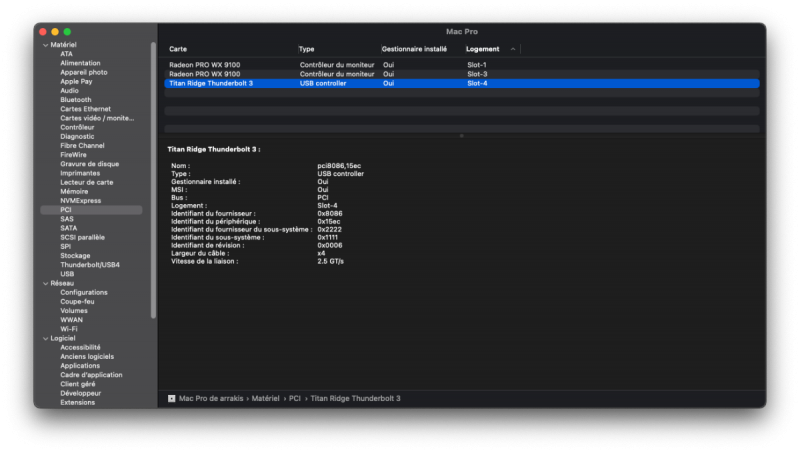The width and height of the screenshot is (800, 453).
Task: Click the pci8086,15ec name value
Action: (x=339, y=166)
